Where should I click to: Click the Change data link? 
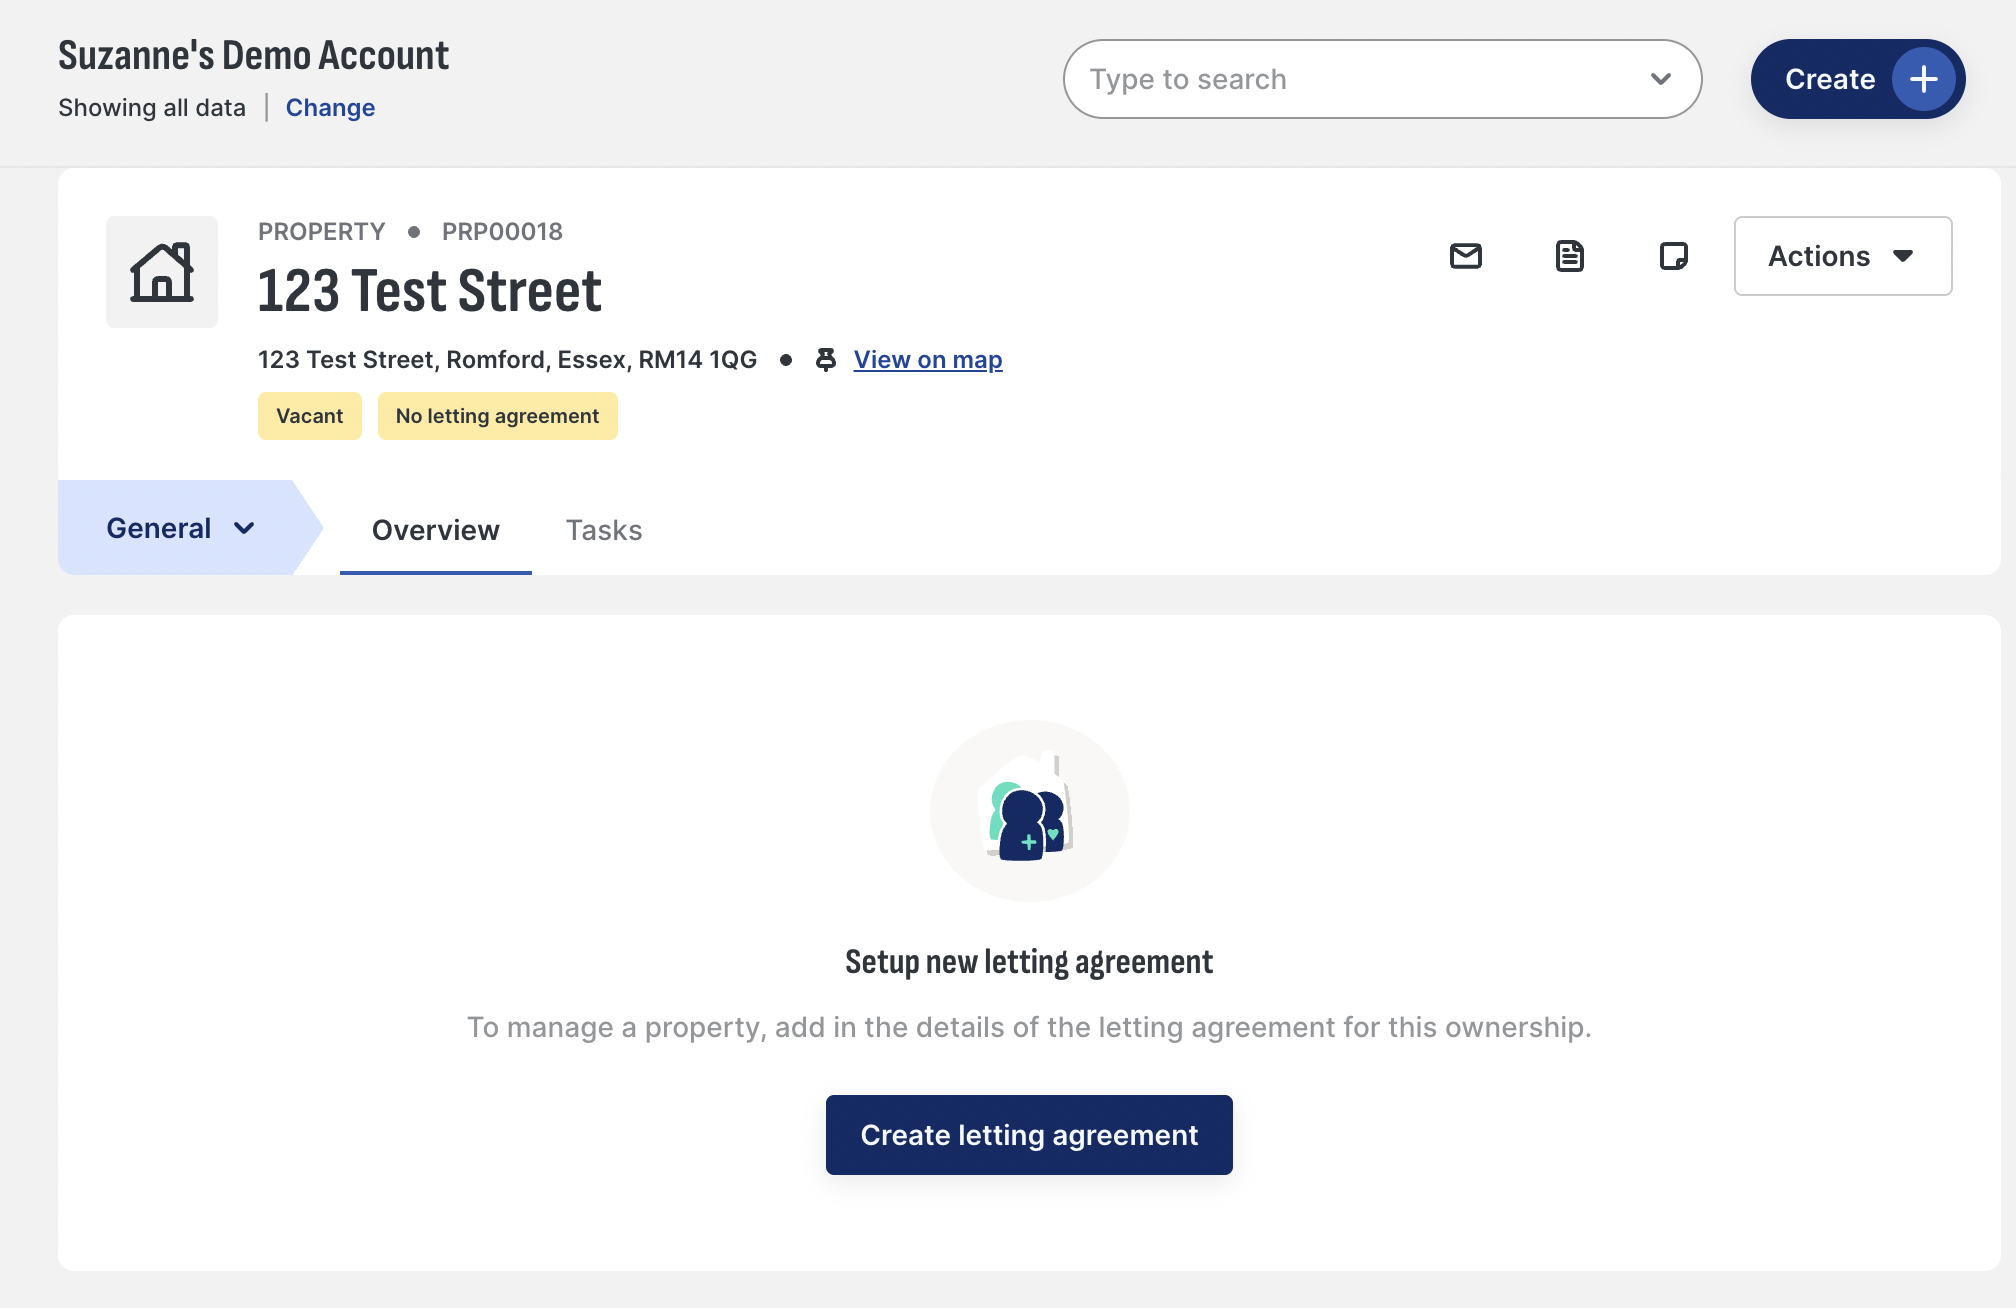pos(330,107)
